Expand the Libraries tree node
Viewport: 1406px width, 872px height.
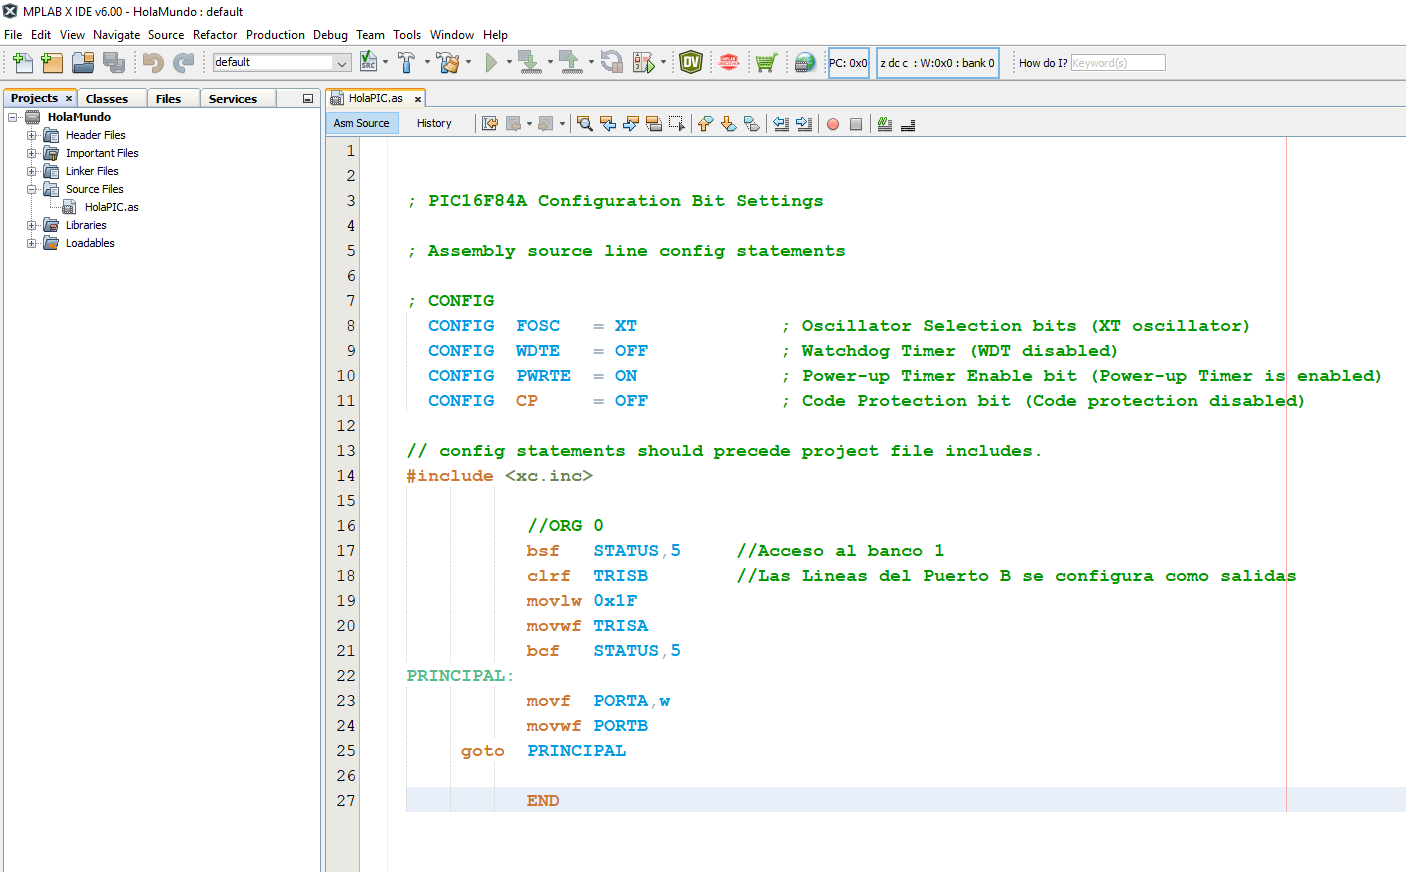point(31,225)
